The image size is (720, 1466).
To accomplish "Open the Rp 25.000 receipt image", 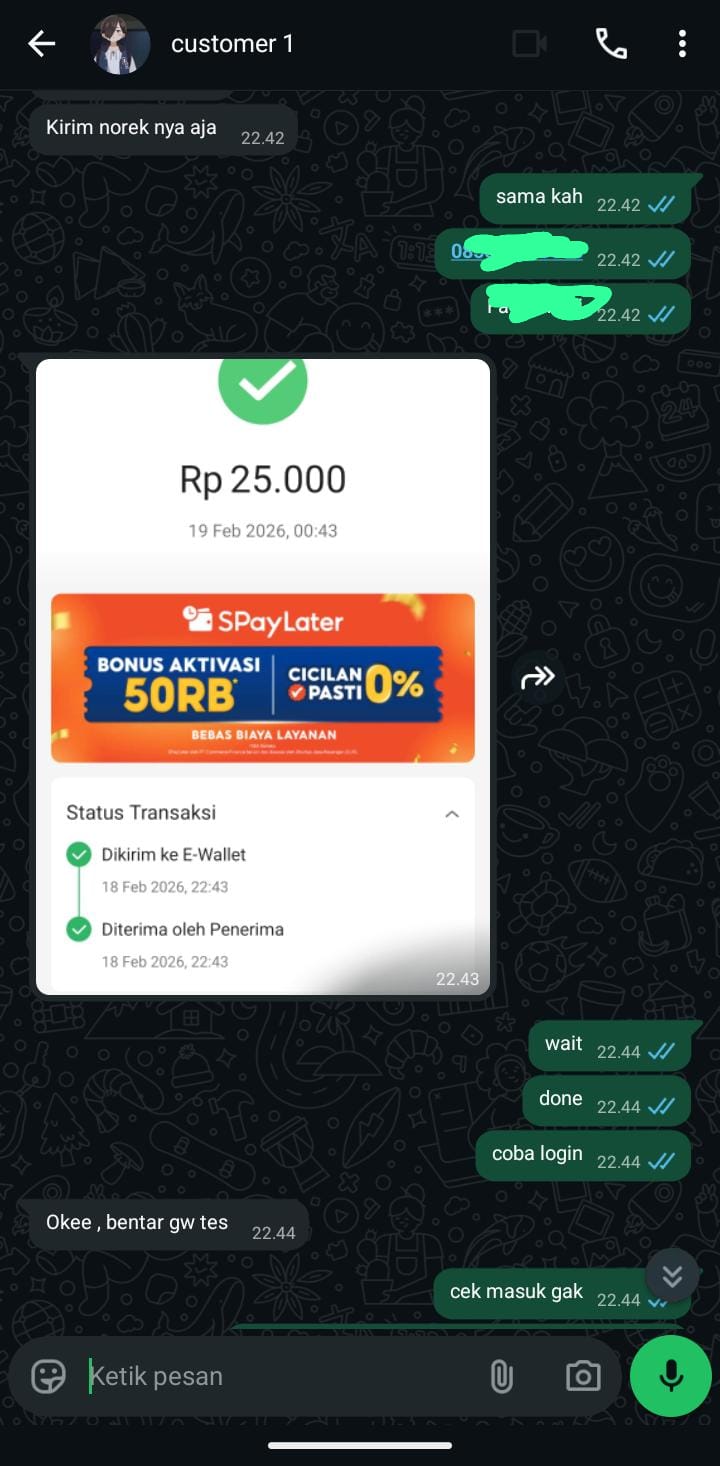I will pos(263,676).
